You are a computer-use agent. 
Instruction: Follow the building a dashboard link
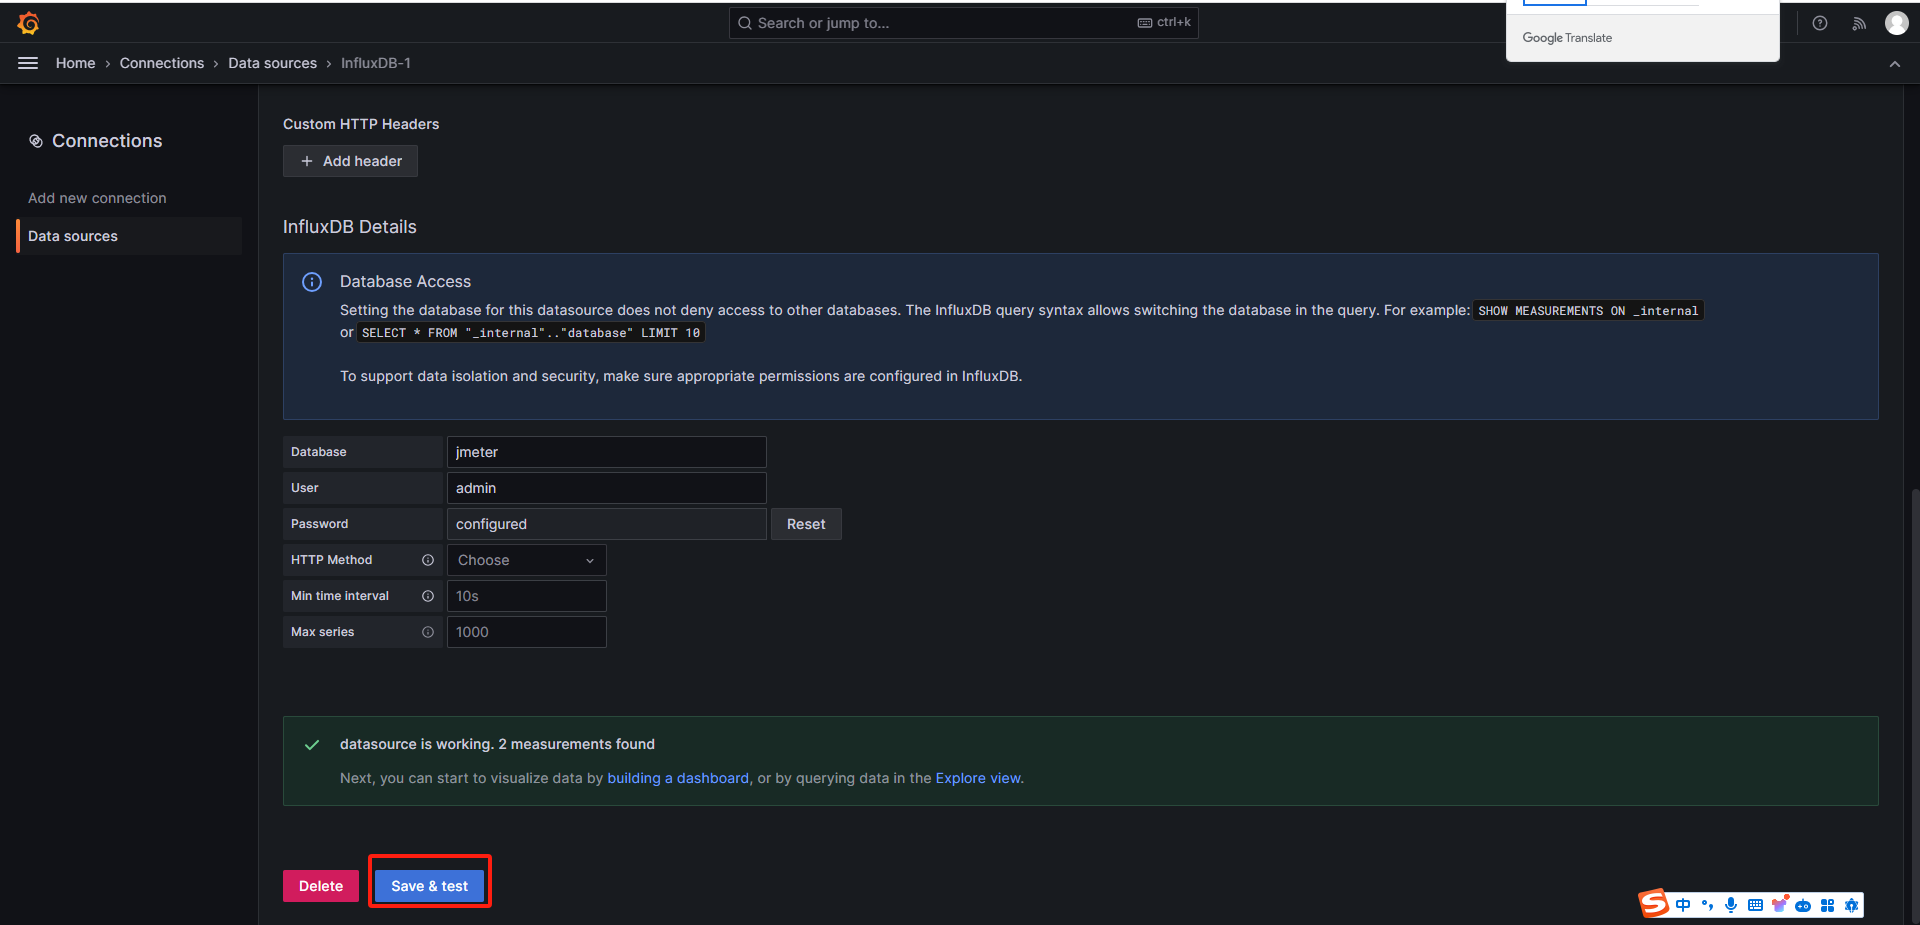pyautogui.click(x=678, y=778)
